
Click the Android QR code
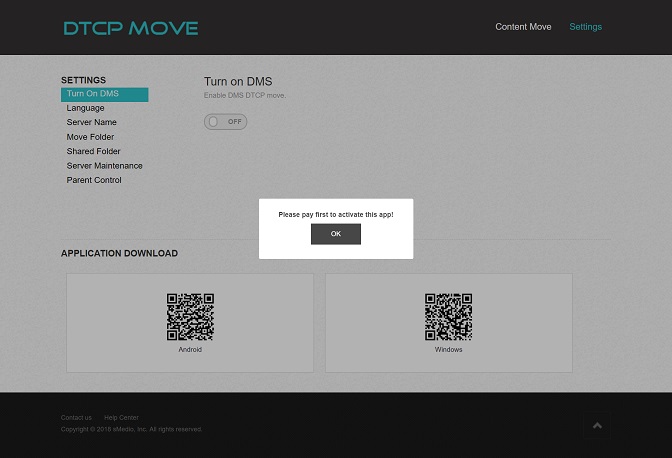(190, 317)
